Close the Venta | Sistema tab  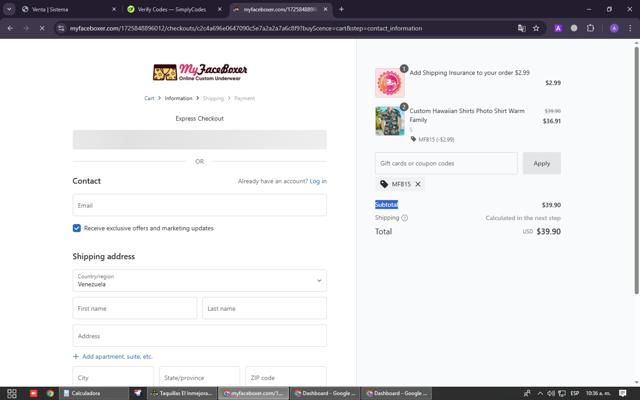click(114, 9)
